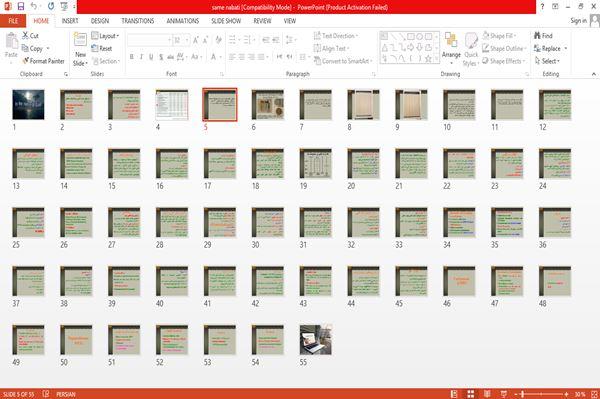The image size is (600, 399).
Task: Click the Cut scissors icon
Action: 26,36
